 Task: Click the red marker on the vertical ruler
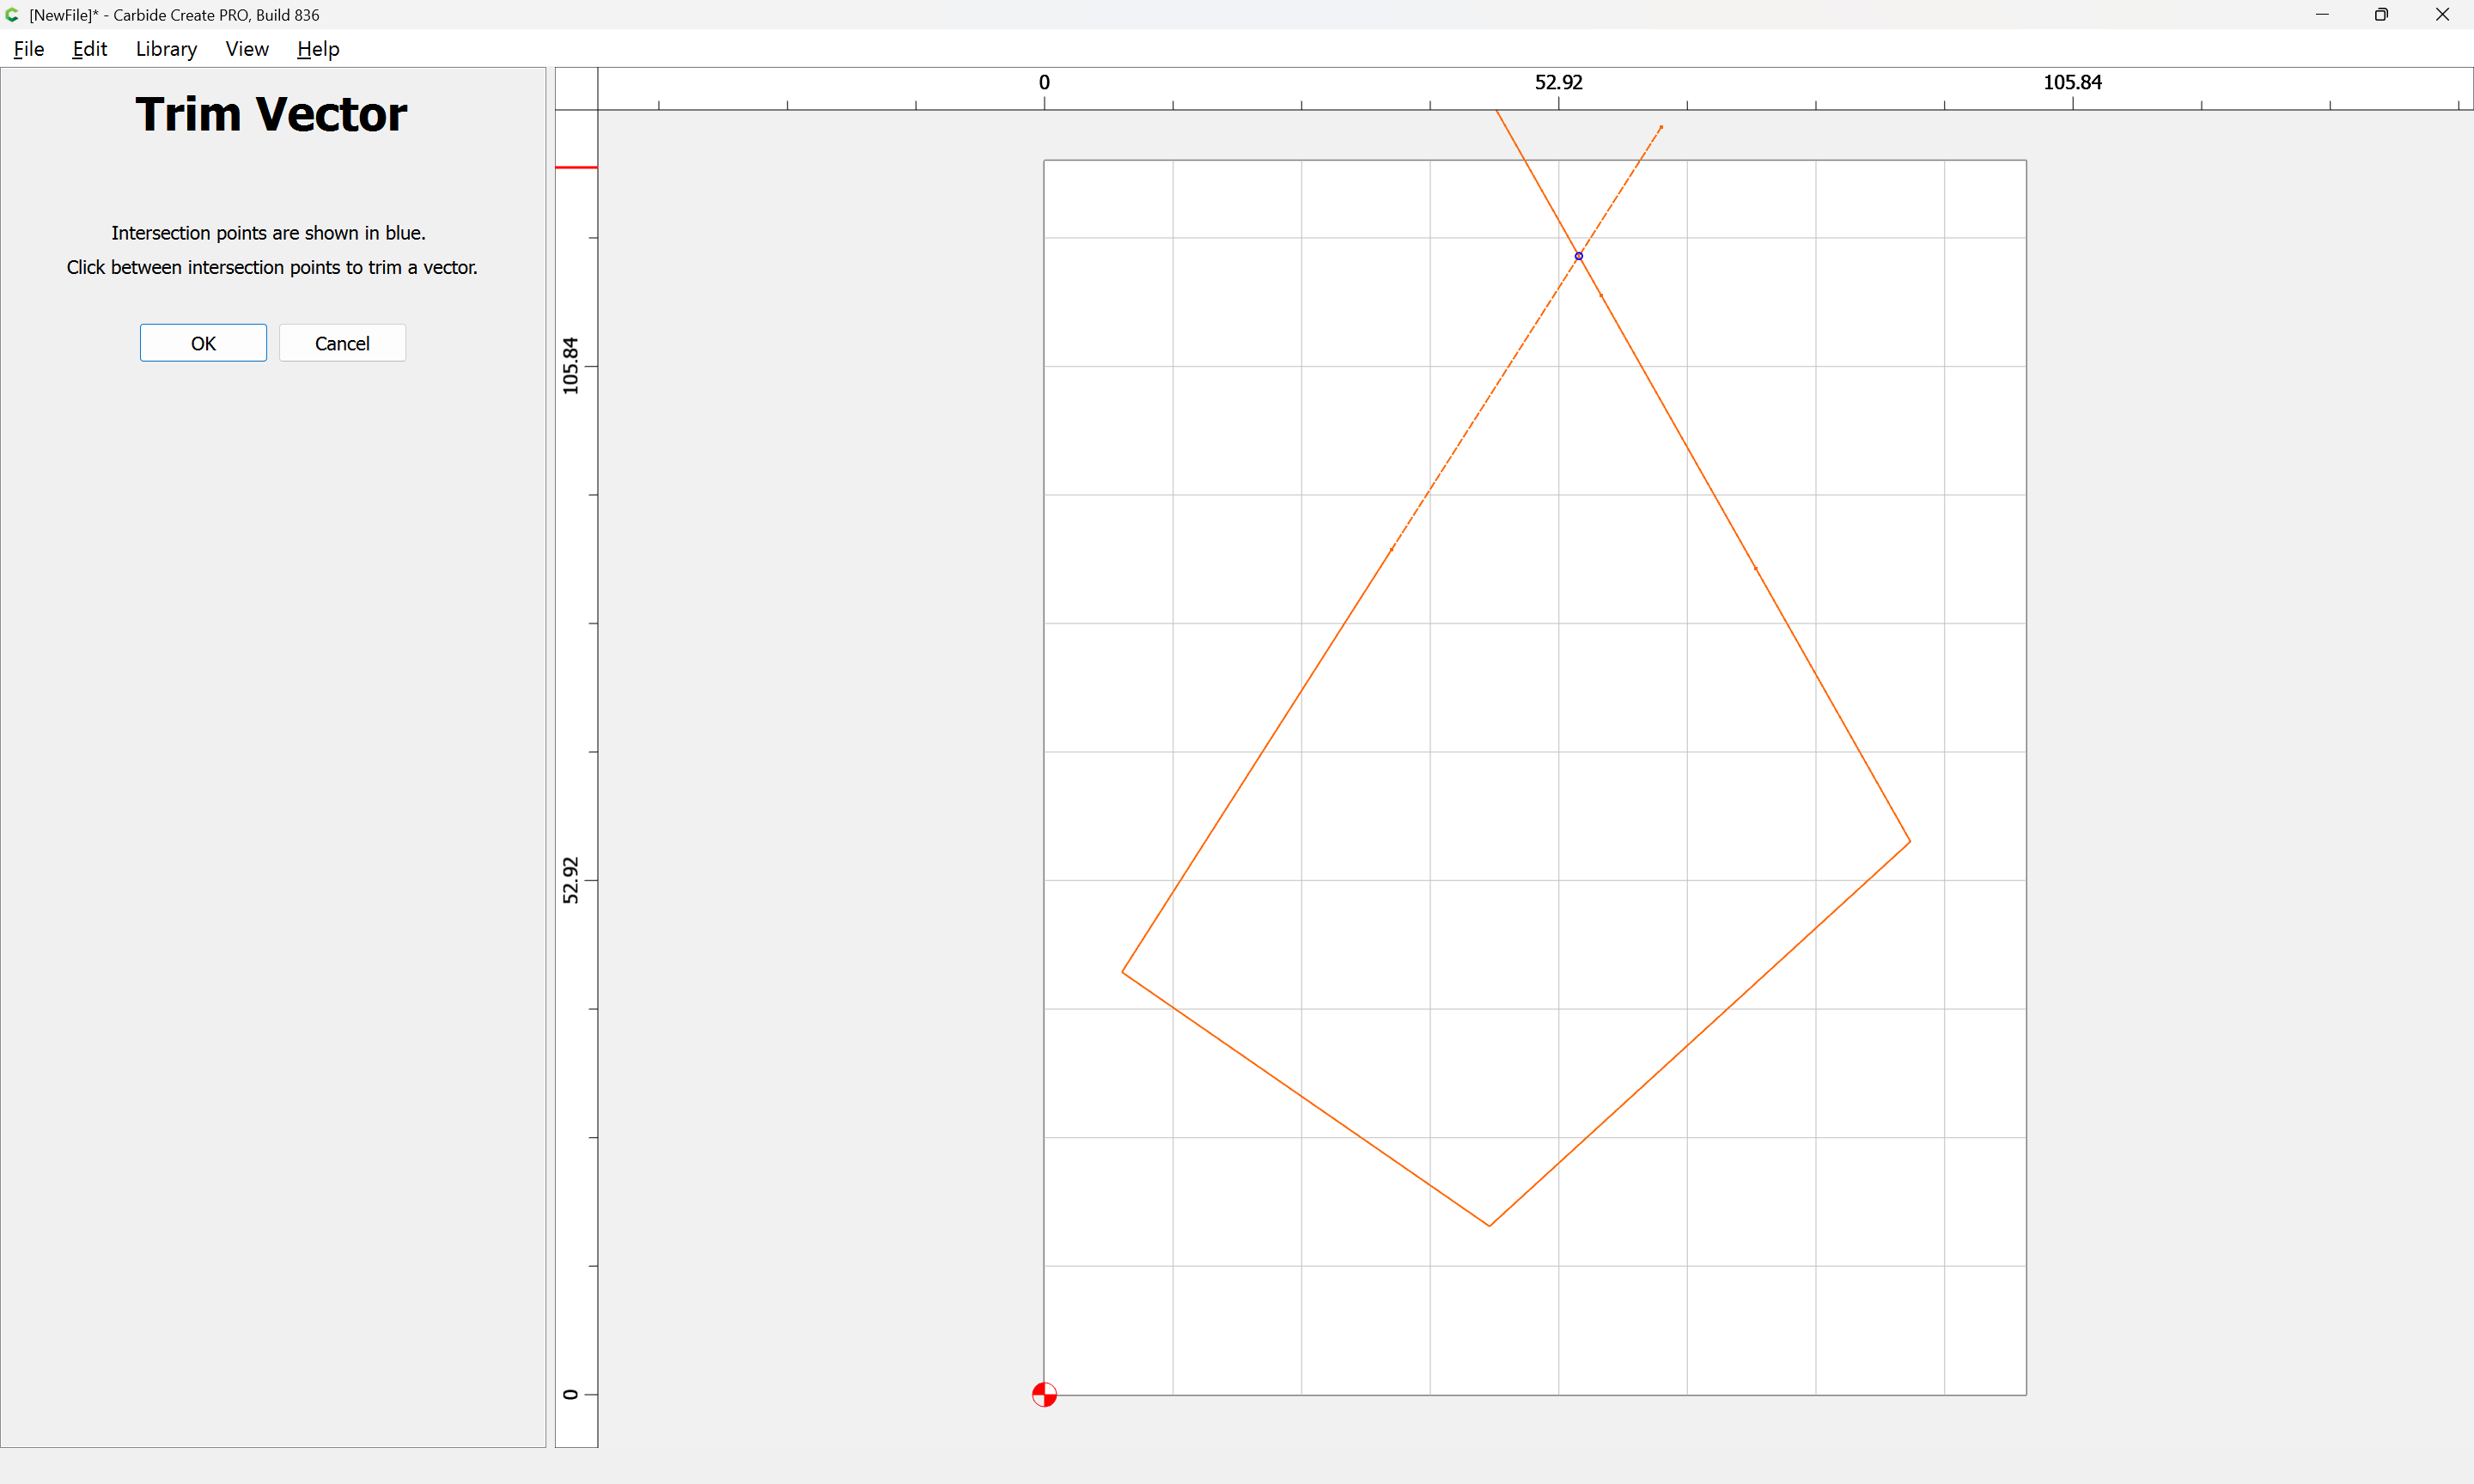[x=576, y=167]
